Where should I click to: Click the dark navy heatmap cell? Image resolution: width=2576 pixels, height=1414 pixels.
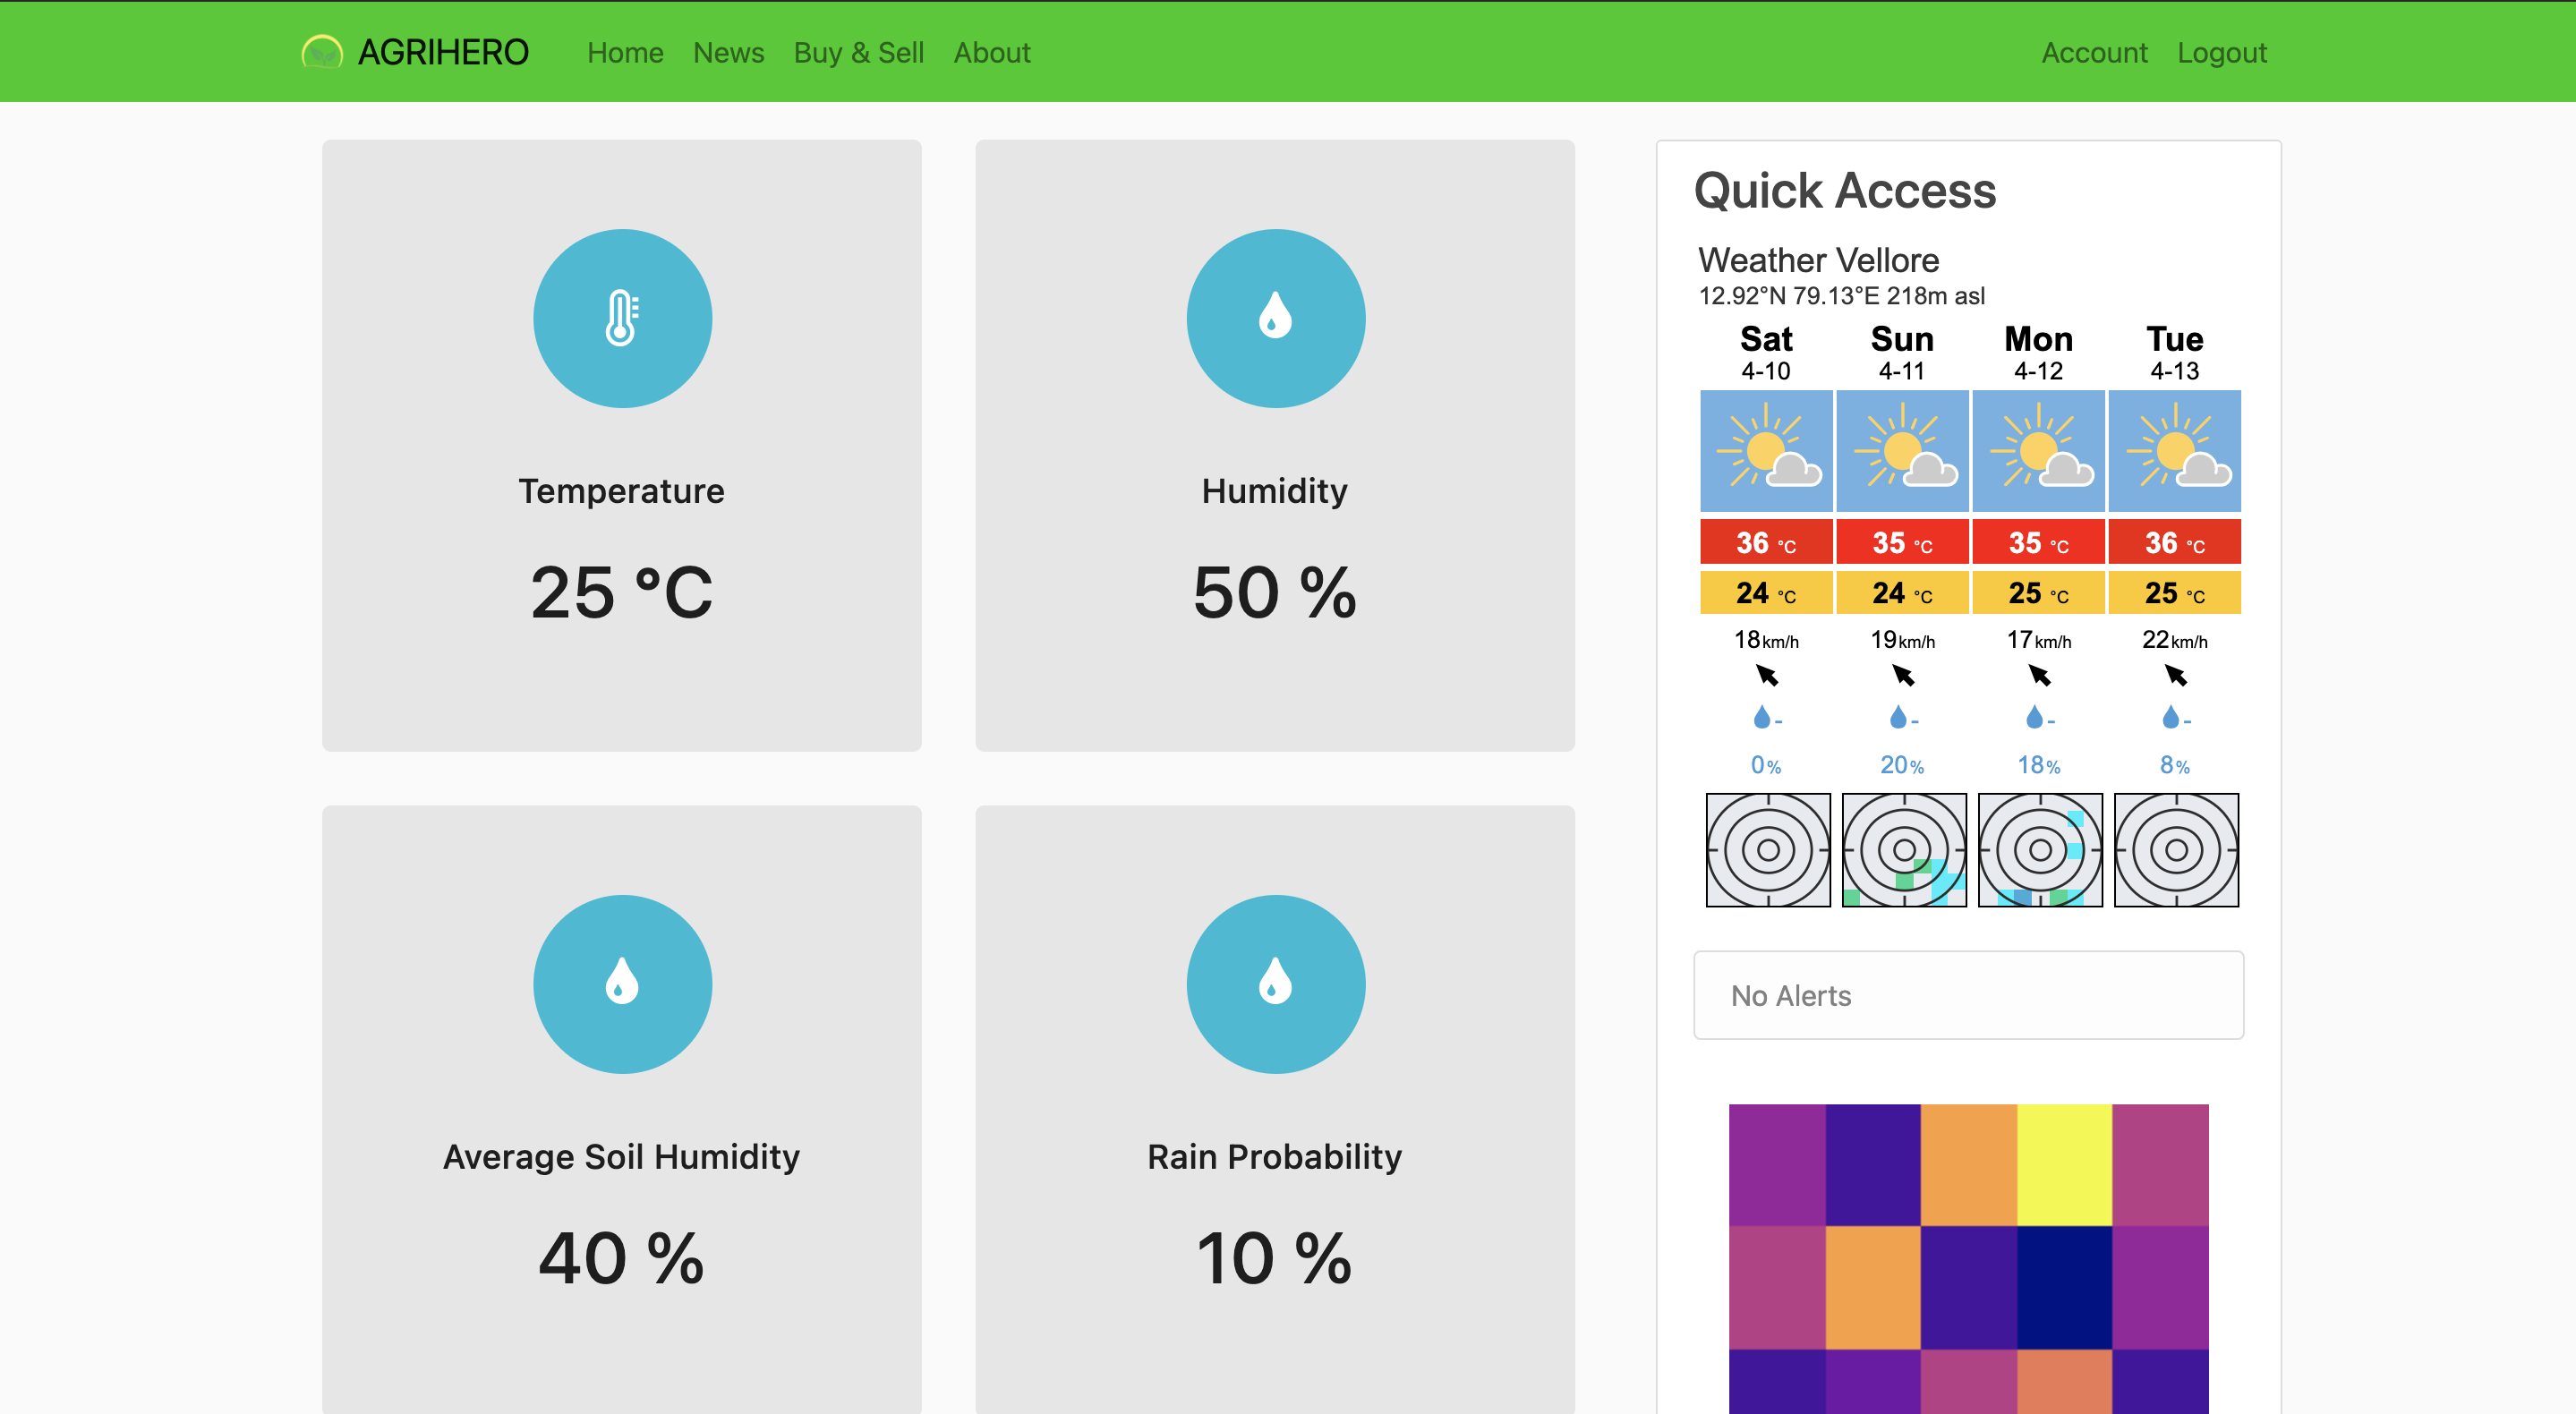click(x=2064, y=1287)
